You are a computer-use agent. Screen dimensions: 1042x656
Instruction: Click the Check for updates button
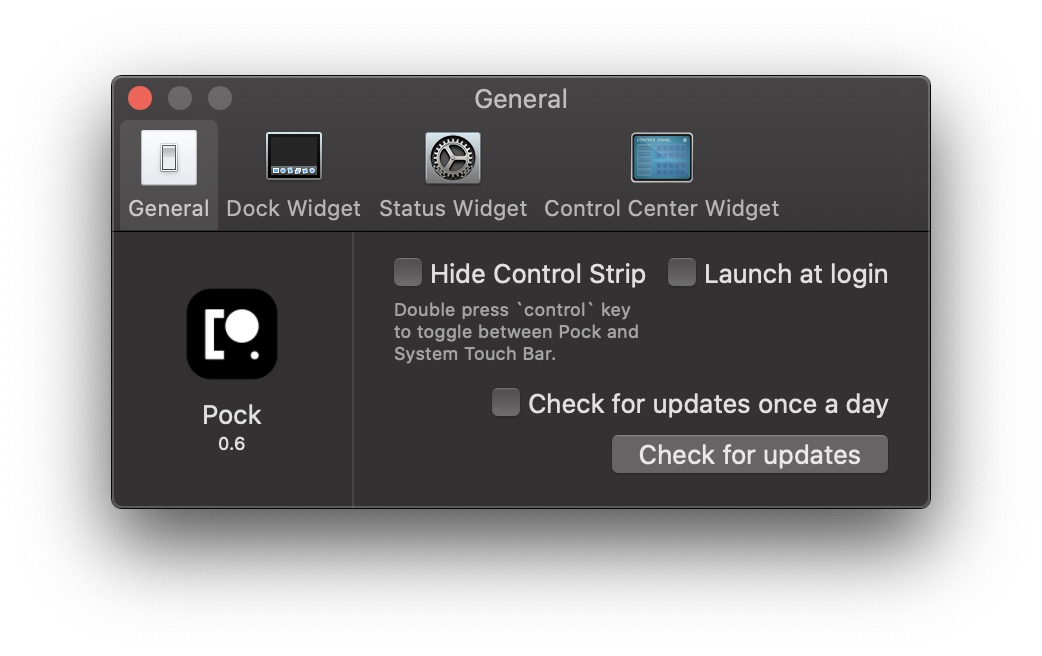pyautogui.click(x=749, y=454)
